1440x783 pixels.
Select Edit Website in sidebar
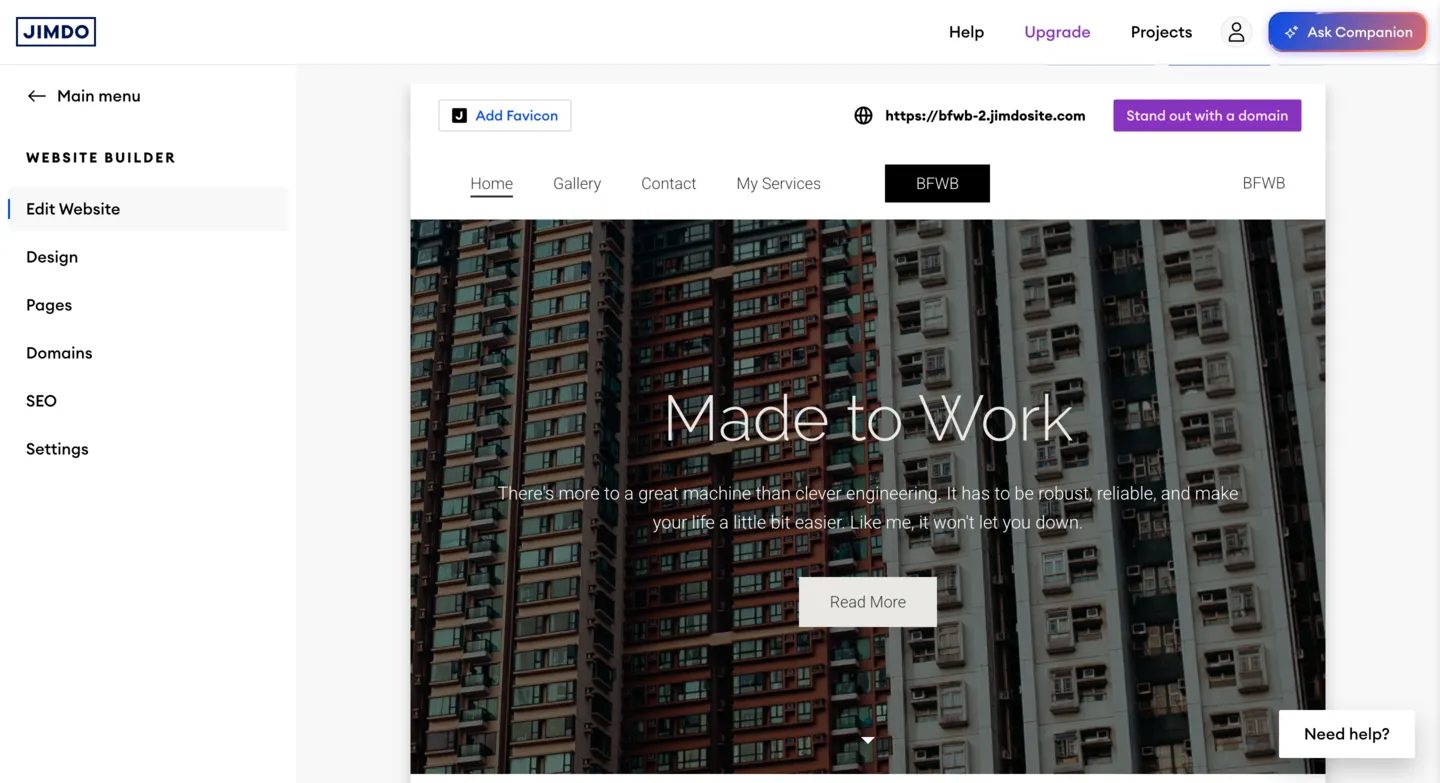coord(73,209)
